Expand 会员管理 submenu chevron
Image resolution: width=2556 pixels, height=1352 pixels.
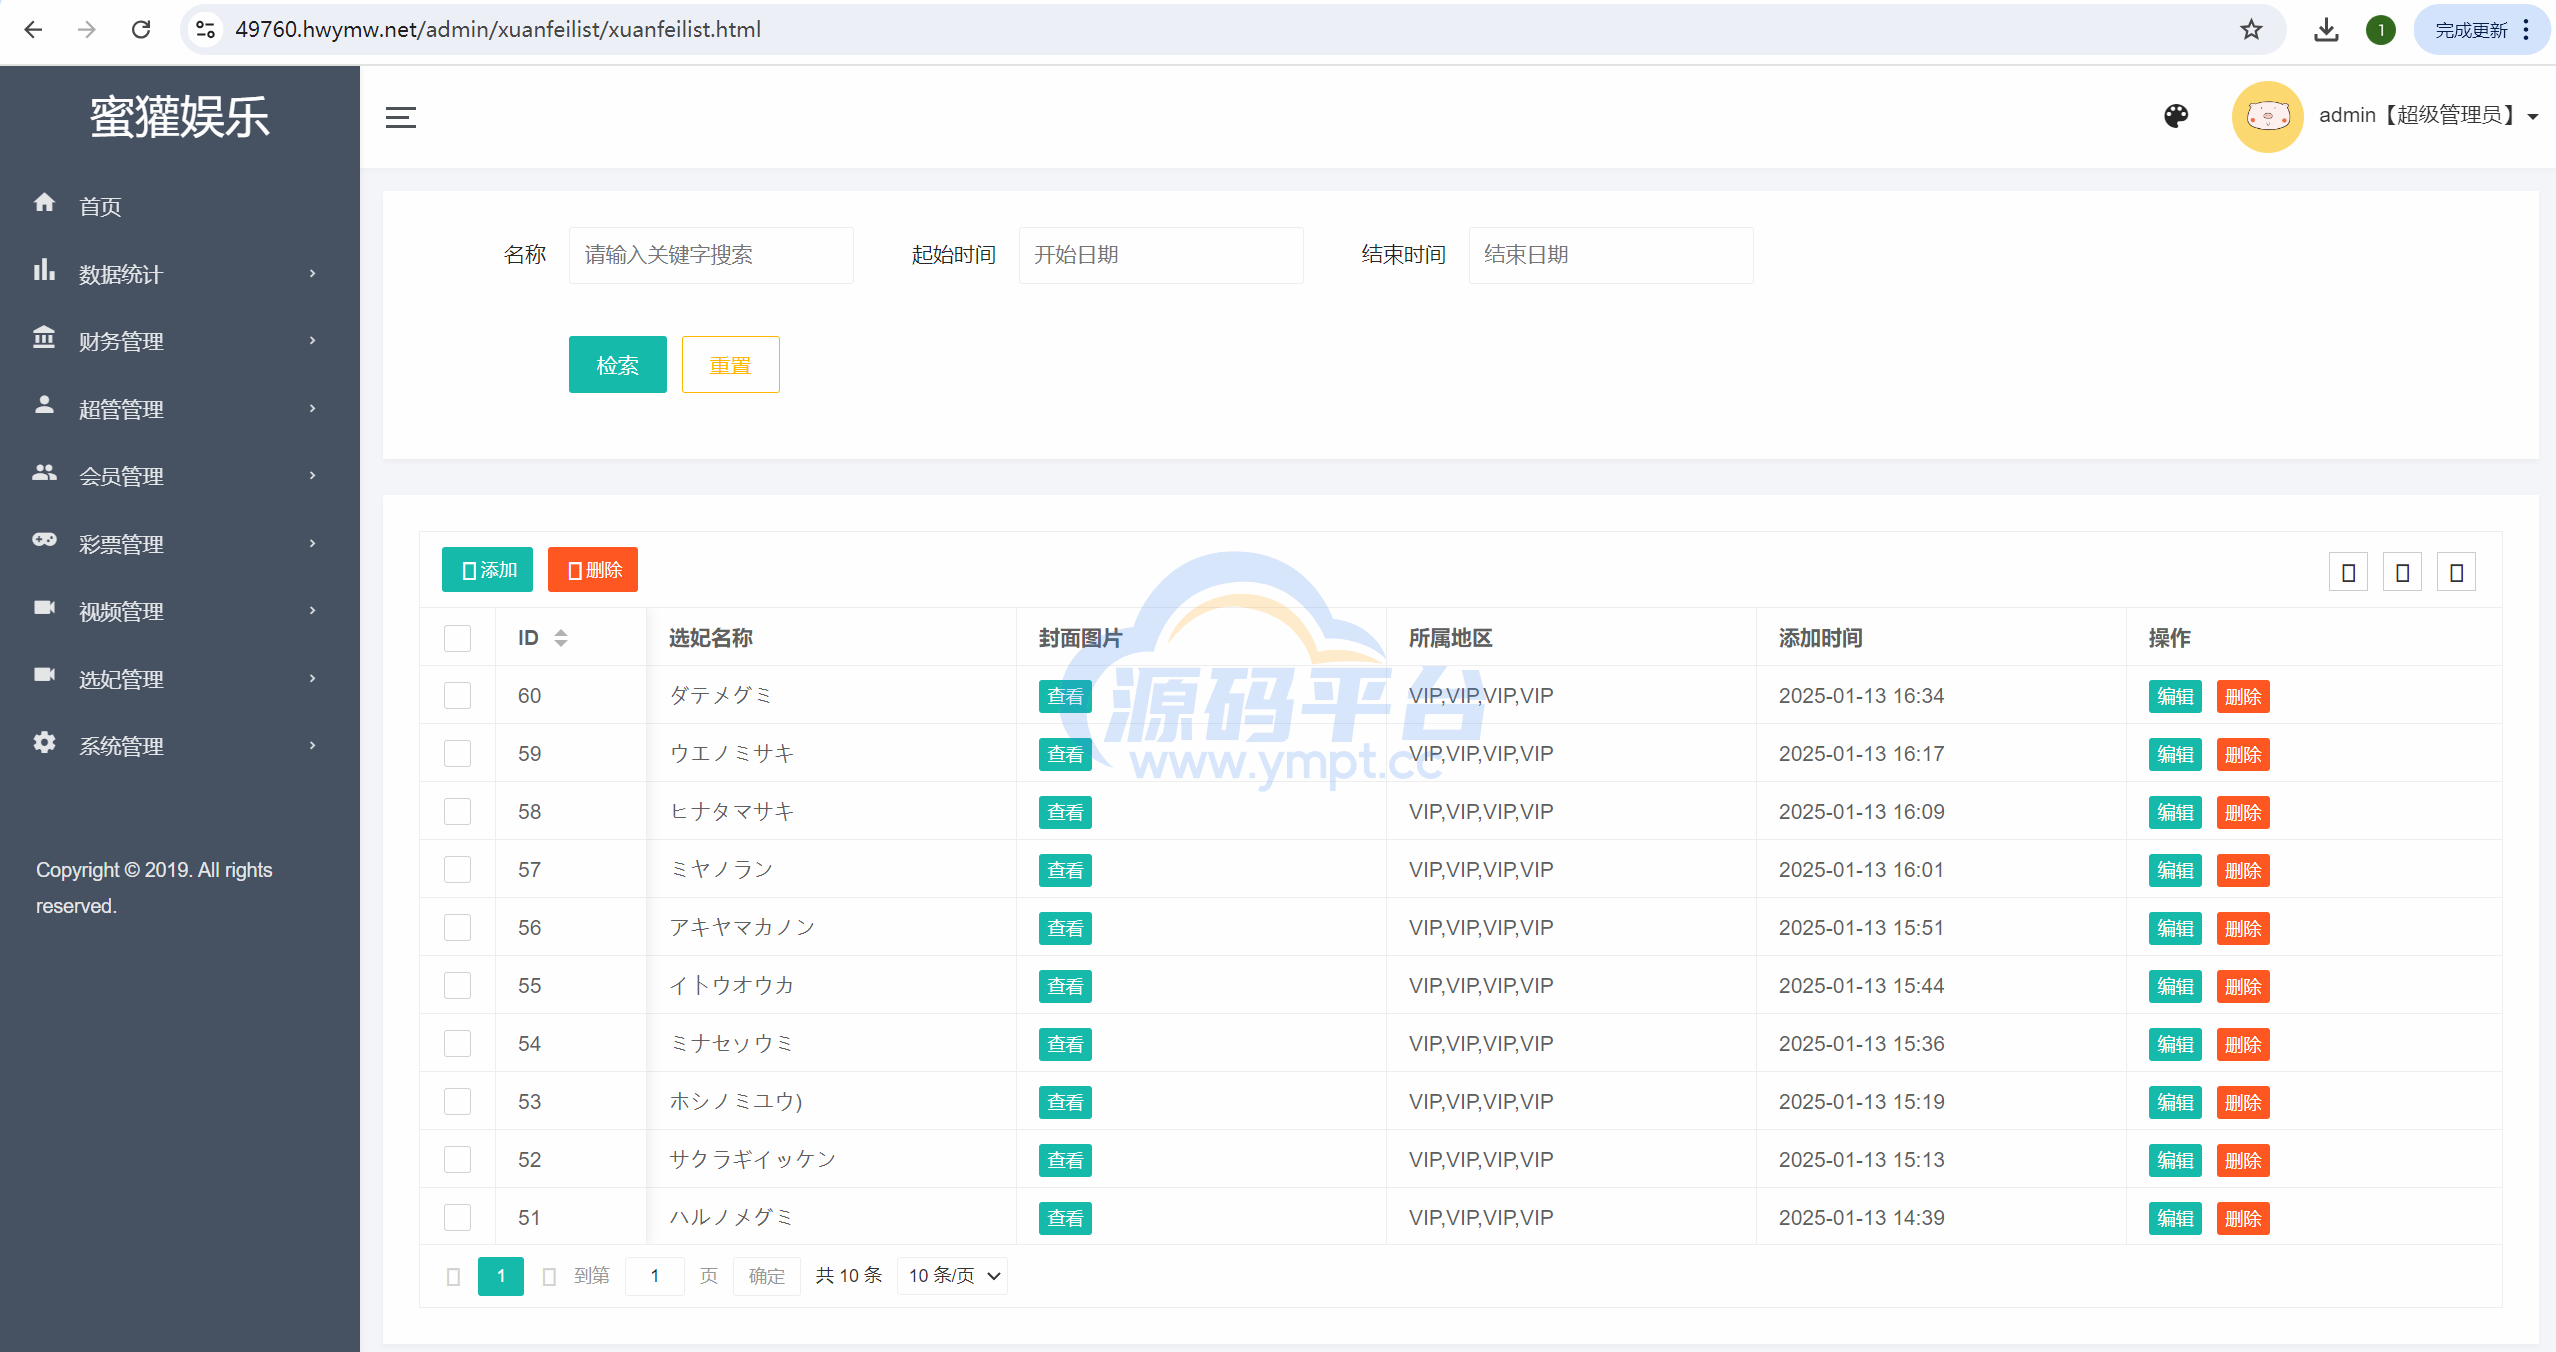click(x=313, y=475)
